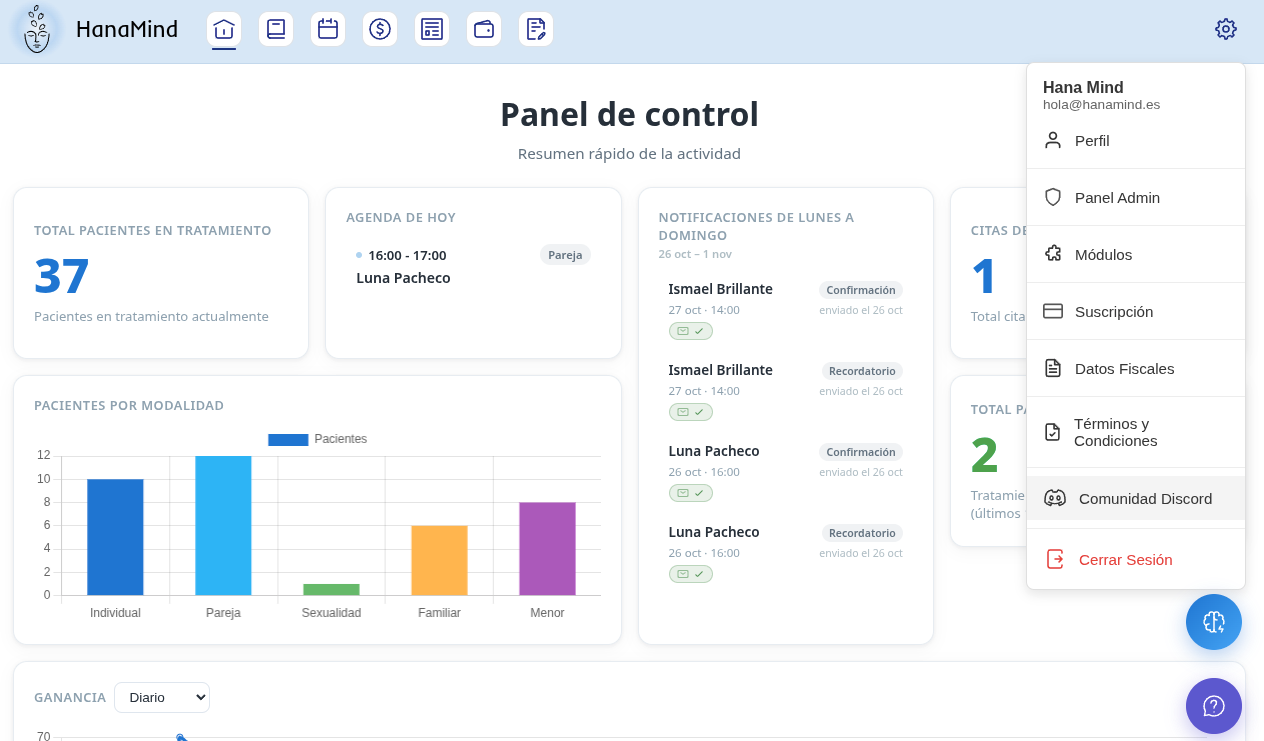Select Perfil from the user menu

tap(1136, 141)
